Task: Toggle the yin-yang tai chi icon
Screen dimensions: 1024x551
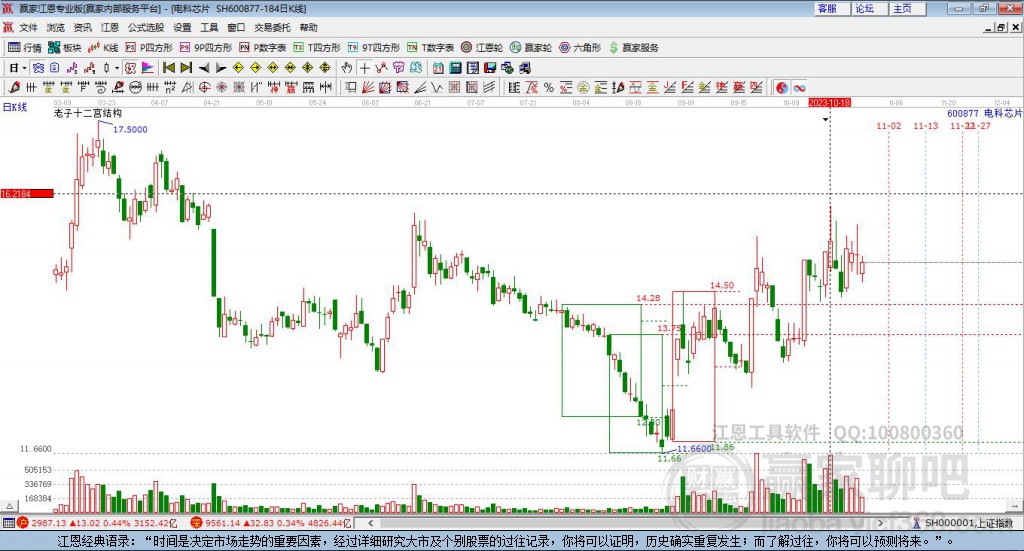Action: (782, 87)
